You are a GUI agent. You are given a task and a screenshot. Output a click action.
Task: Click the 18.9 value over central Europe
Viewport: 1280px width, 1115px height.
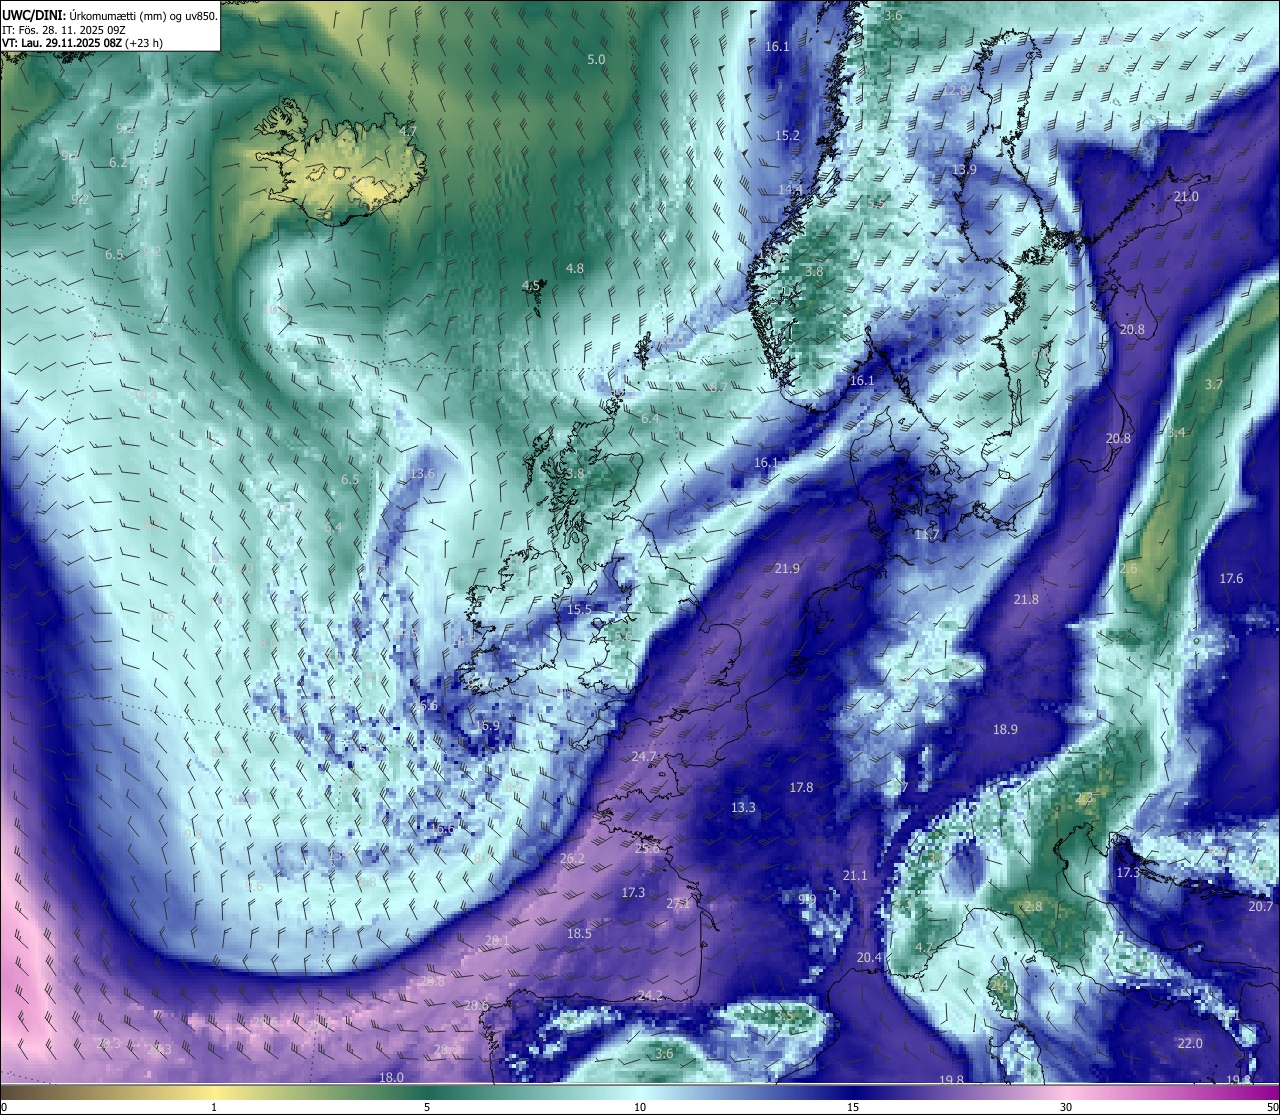1005,729
